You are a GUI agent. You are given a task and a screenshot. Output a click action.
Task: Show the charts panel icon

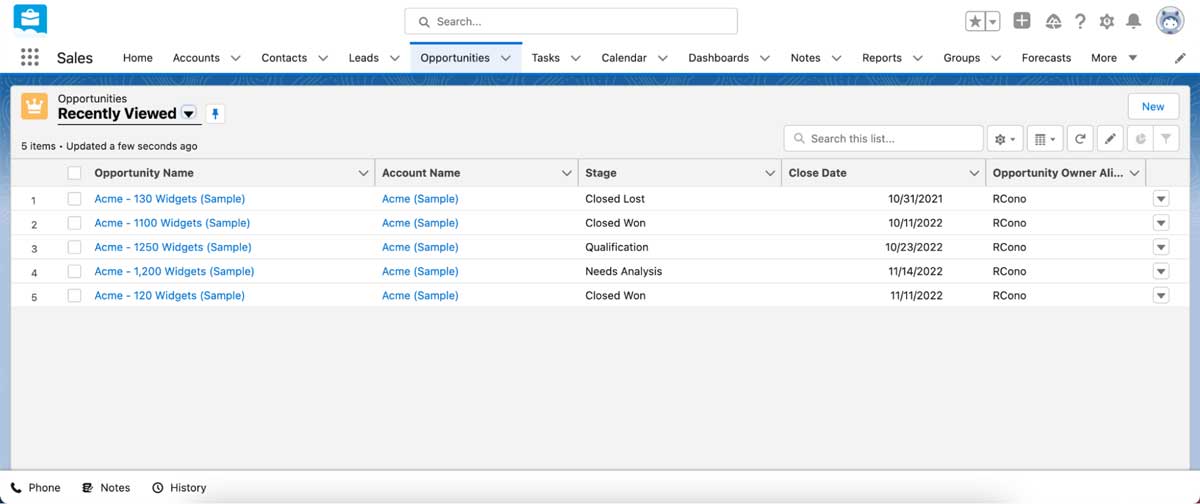[x=1140, y=139]
